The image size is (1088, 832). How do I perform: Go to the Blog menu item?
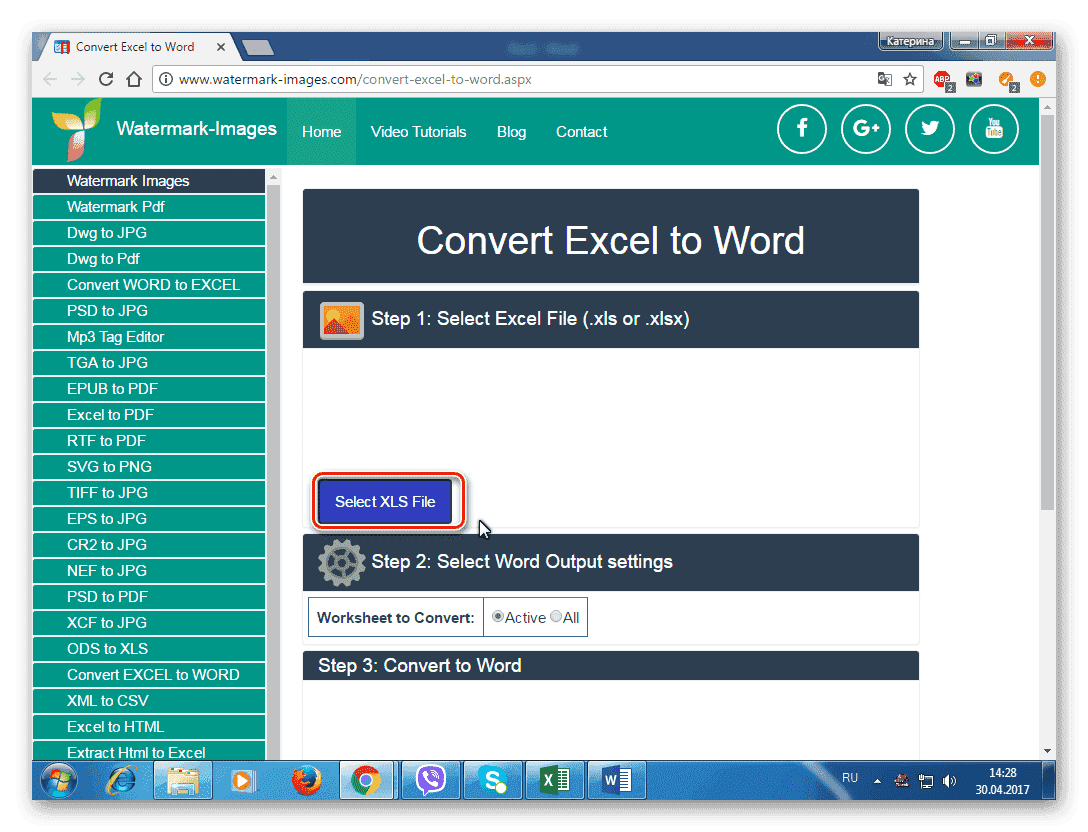(x=511, y=132)
